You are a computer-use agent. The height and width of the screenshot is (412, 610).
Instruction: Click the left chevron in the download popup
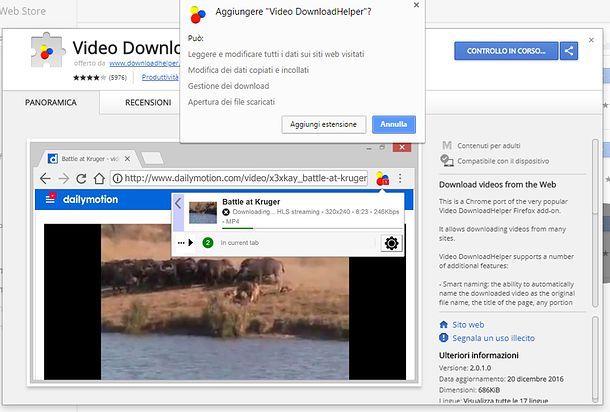(x=178, y=203)
